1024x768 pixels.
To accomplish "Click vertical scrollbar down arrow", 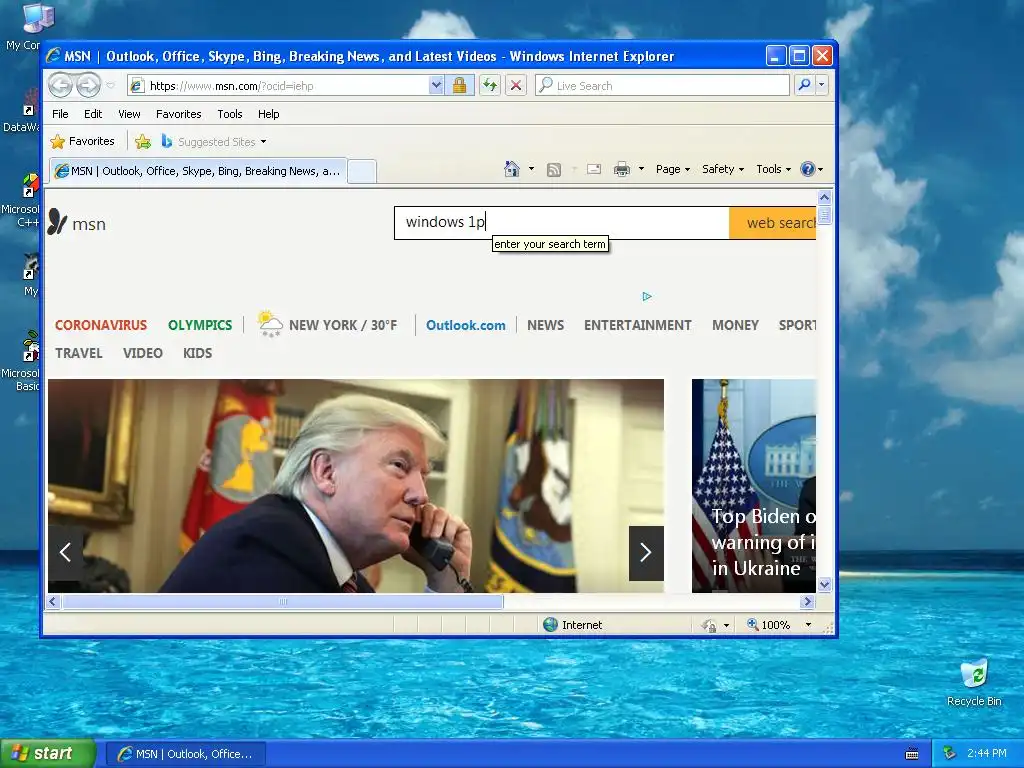I will (x=825, y=584).
